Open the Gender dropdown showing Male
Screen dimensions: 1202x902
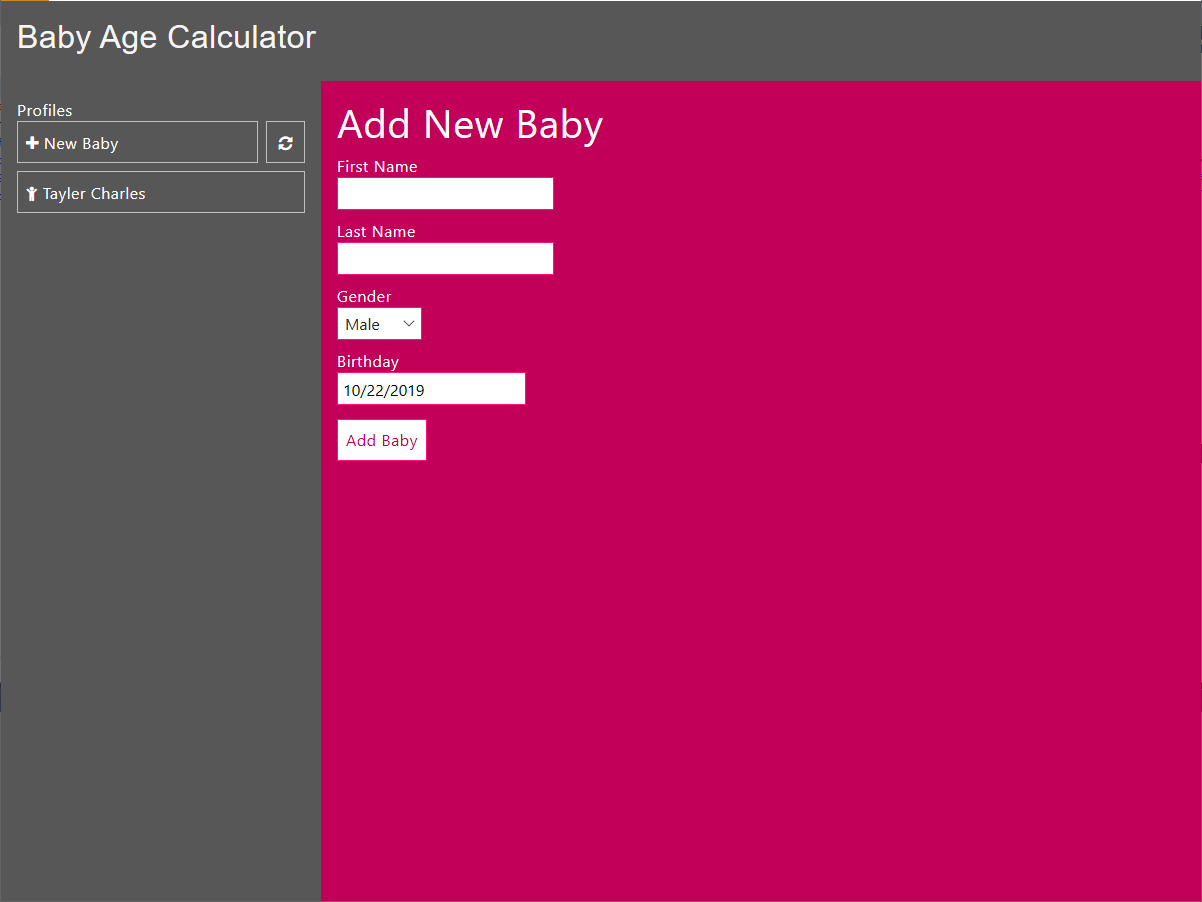[379, 324]
